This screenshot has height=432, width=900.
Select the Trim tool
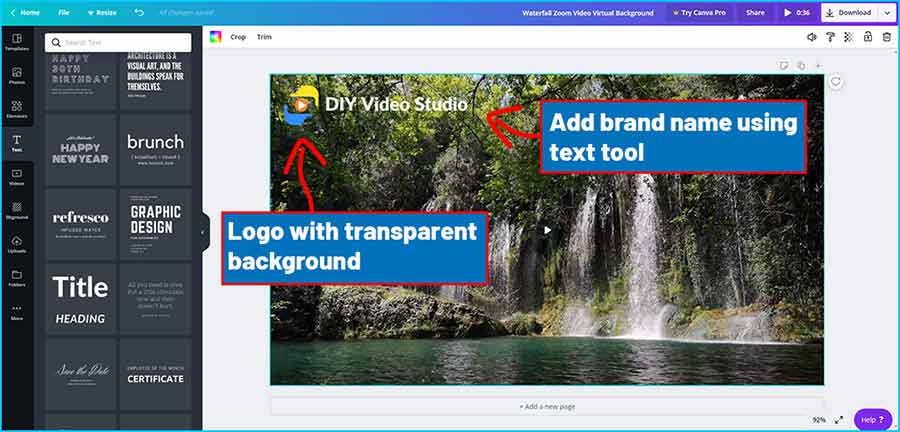tap(264, 37)
